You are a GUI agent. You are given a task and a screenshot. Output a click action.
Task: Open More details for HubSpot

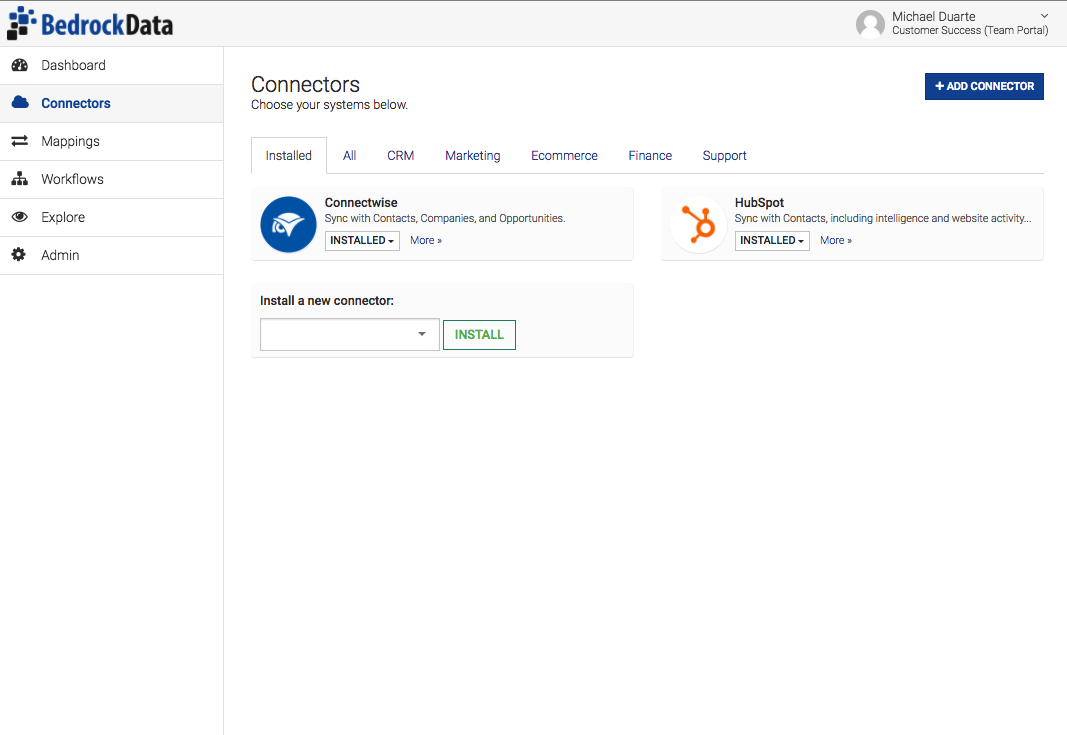tap(835, 240)
